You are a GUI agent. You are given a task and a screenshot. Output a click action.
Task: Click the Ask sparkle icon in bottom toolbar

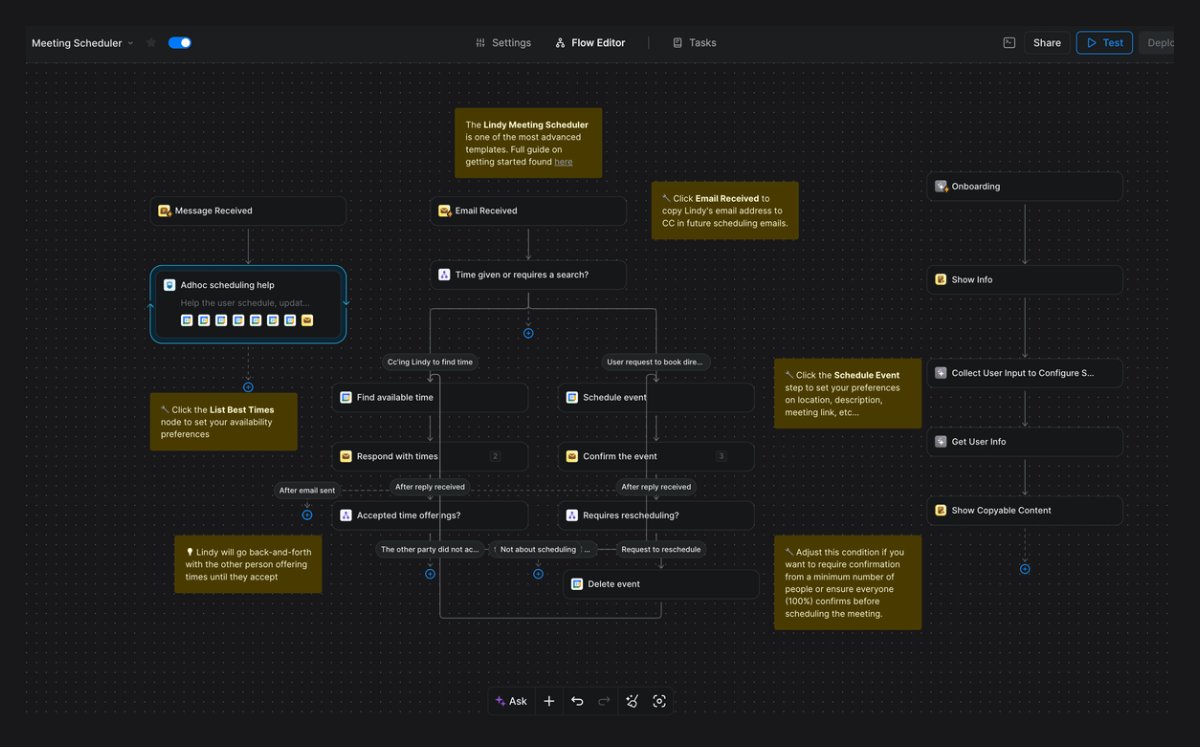coord(501,701)
